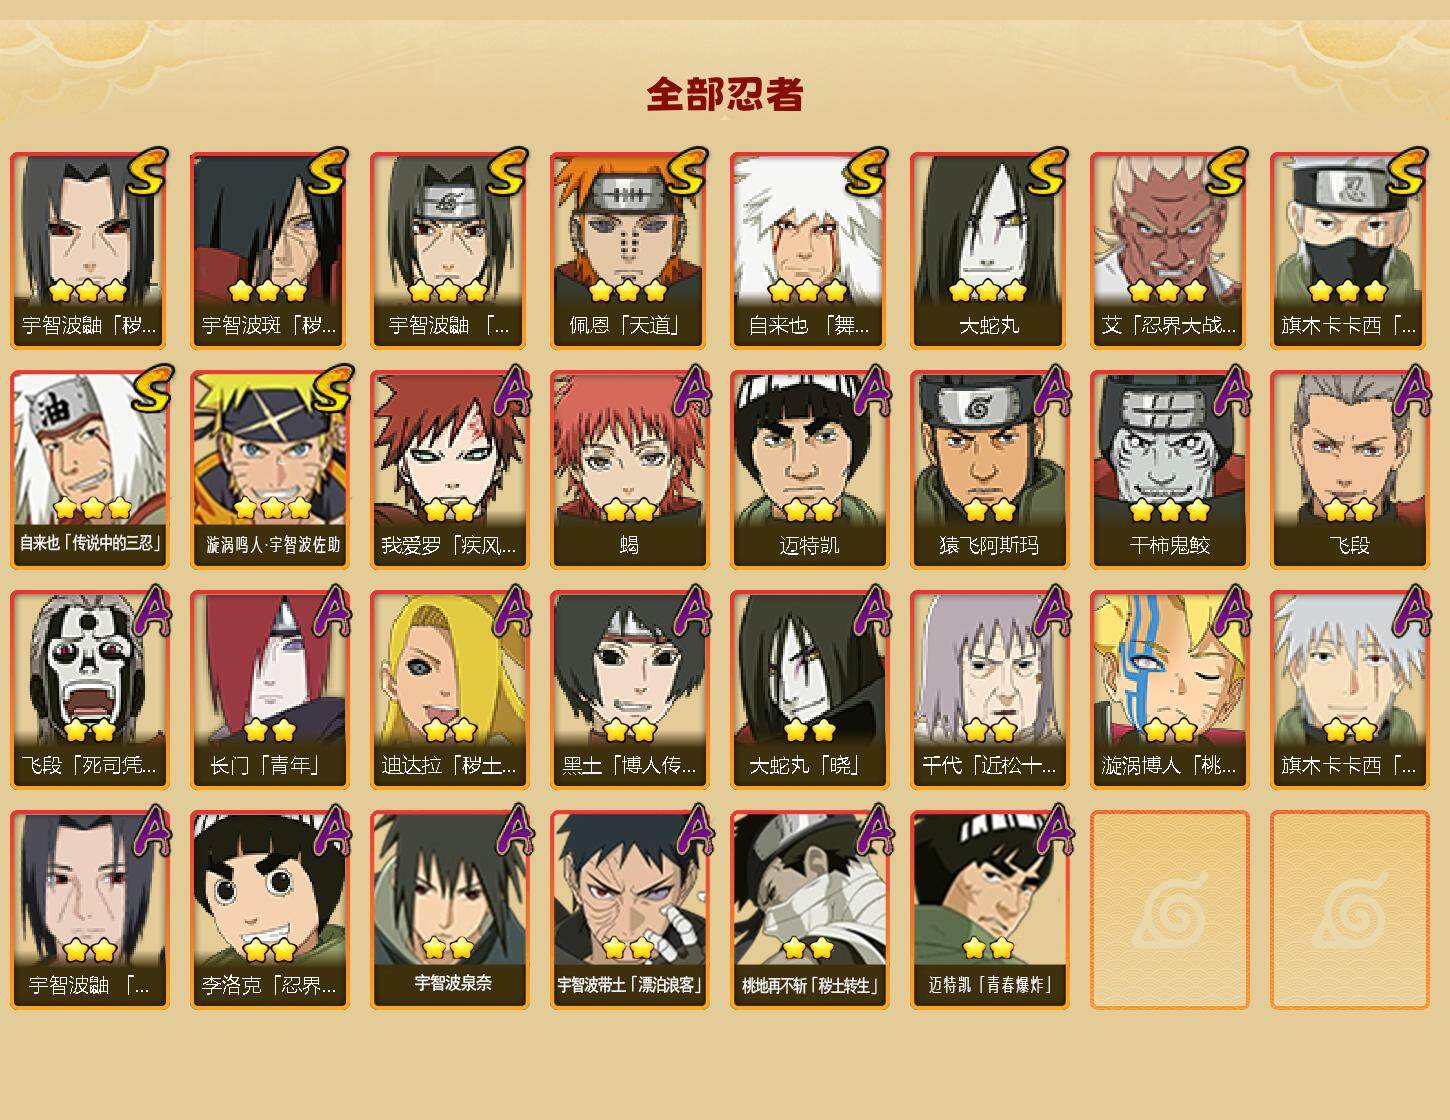
Task: Click the S rank badge on 艾 card
Action: tap(1225, 172)
